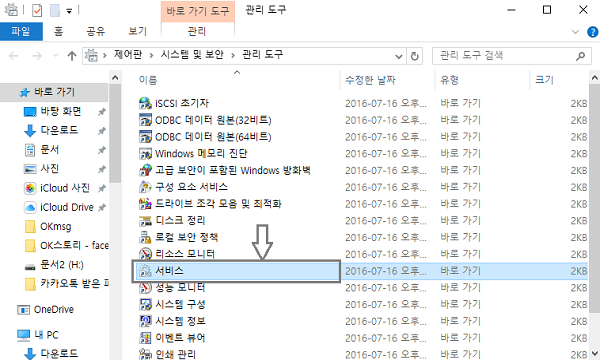Click the file list scrollbar up arrow
The height and width of the screenshot is (360, 600).
click(595, 78)
